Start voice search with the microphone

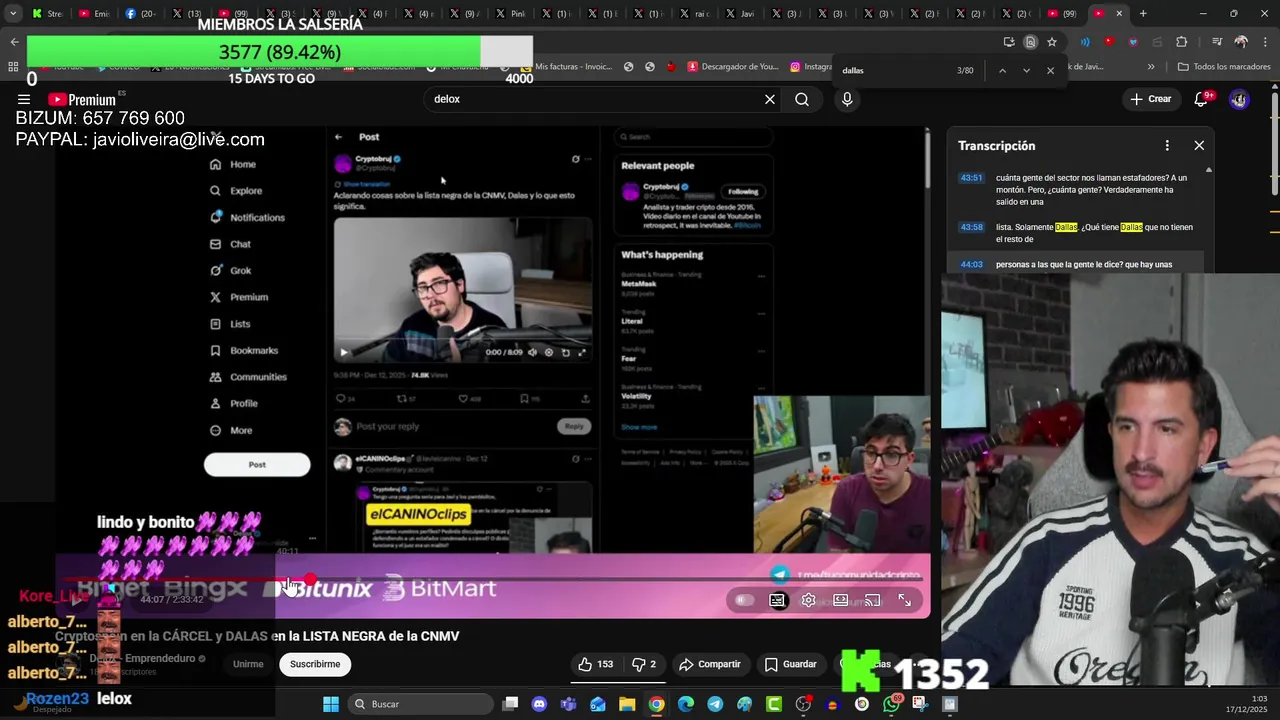coord(847,99)
